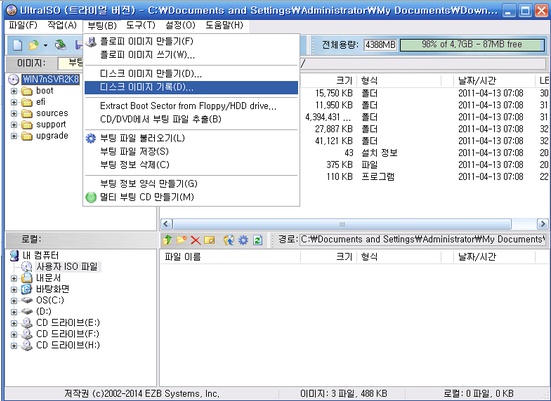Click the red X delete icon
The height and width of the screenshot is (401, 551).
pyautogui.click(x=195, y=240)
